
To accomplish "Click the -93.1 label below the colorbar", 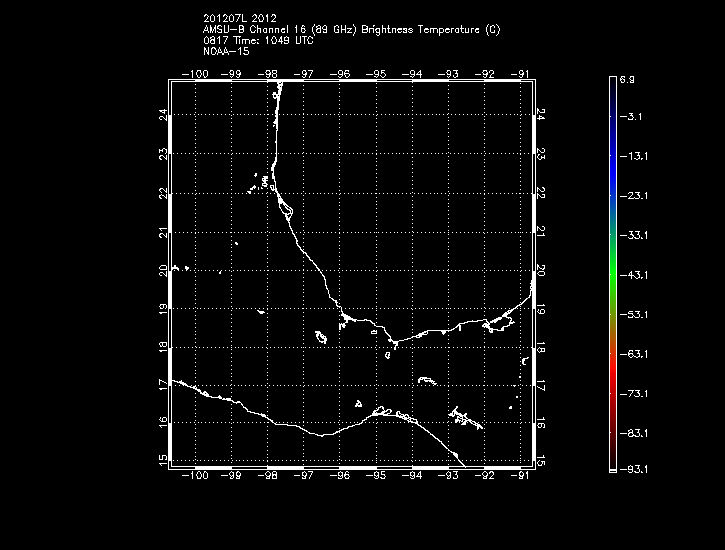I will (631, 469).
